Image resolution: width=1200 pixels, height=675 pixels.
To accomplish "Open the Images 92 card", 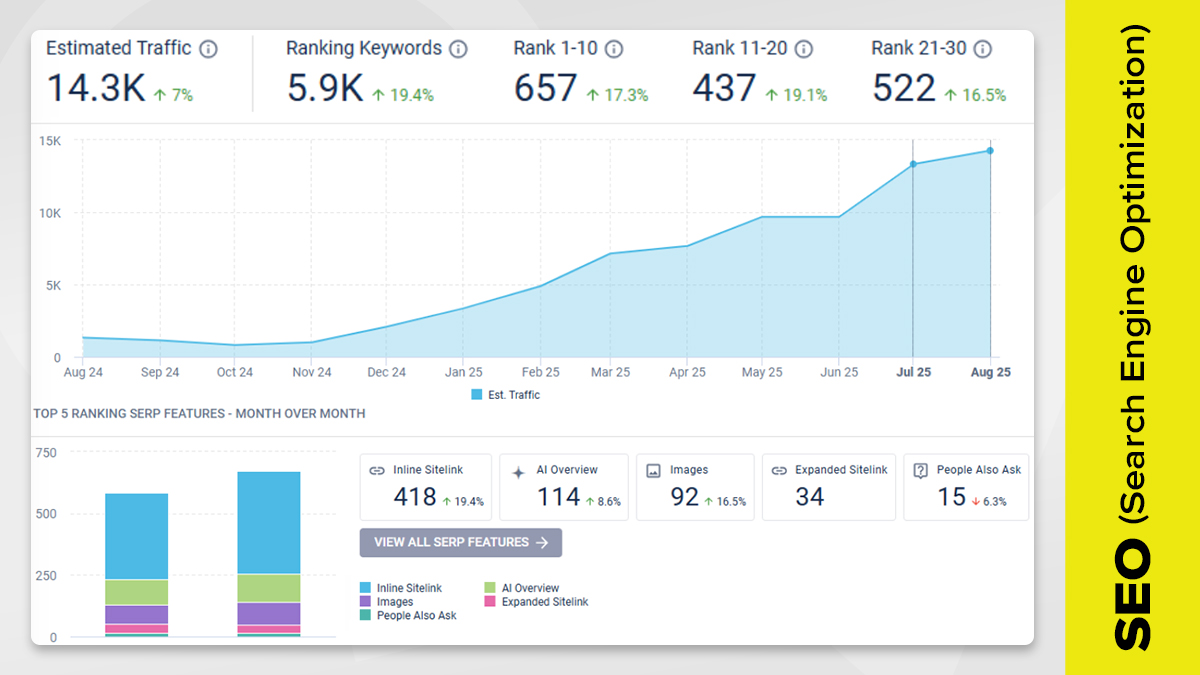I will coord(695,487).
